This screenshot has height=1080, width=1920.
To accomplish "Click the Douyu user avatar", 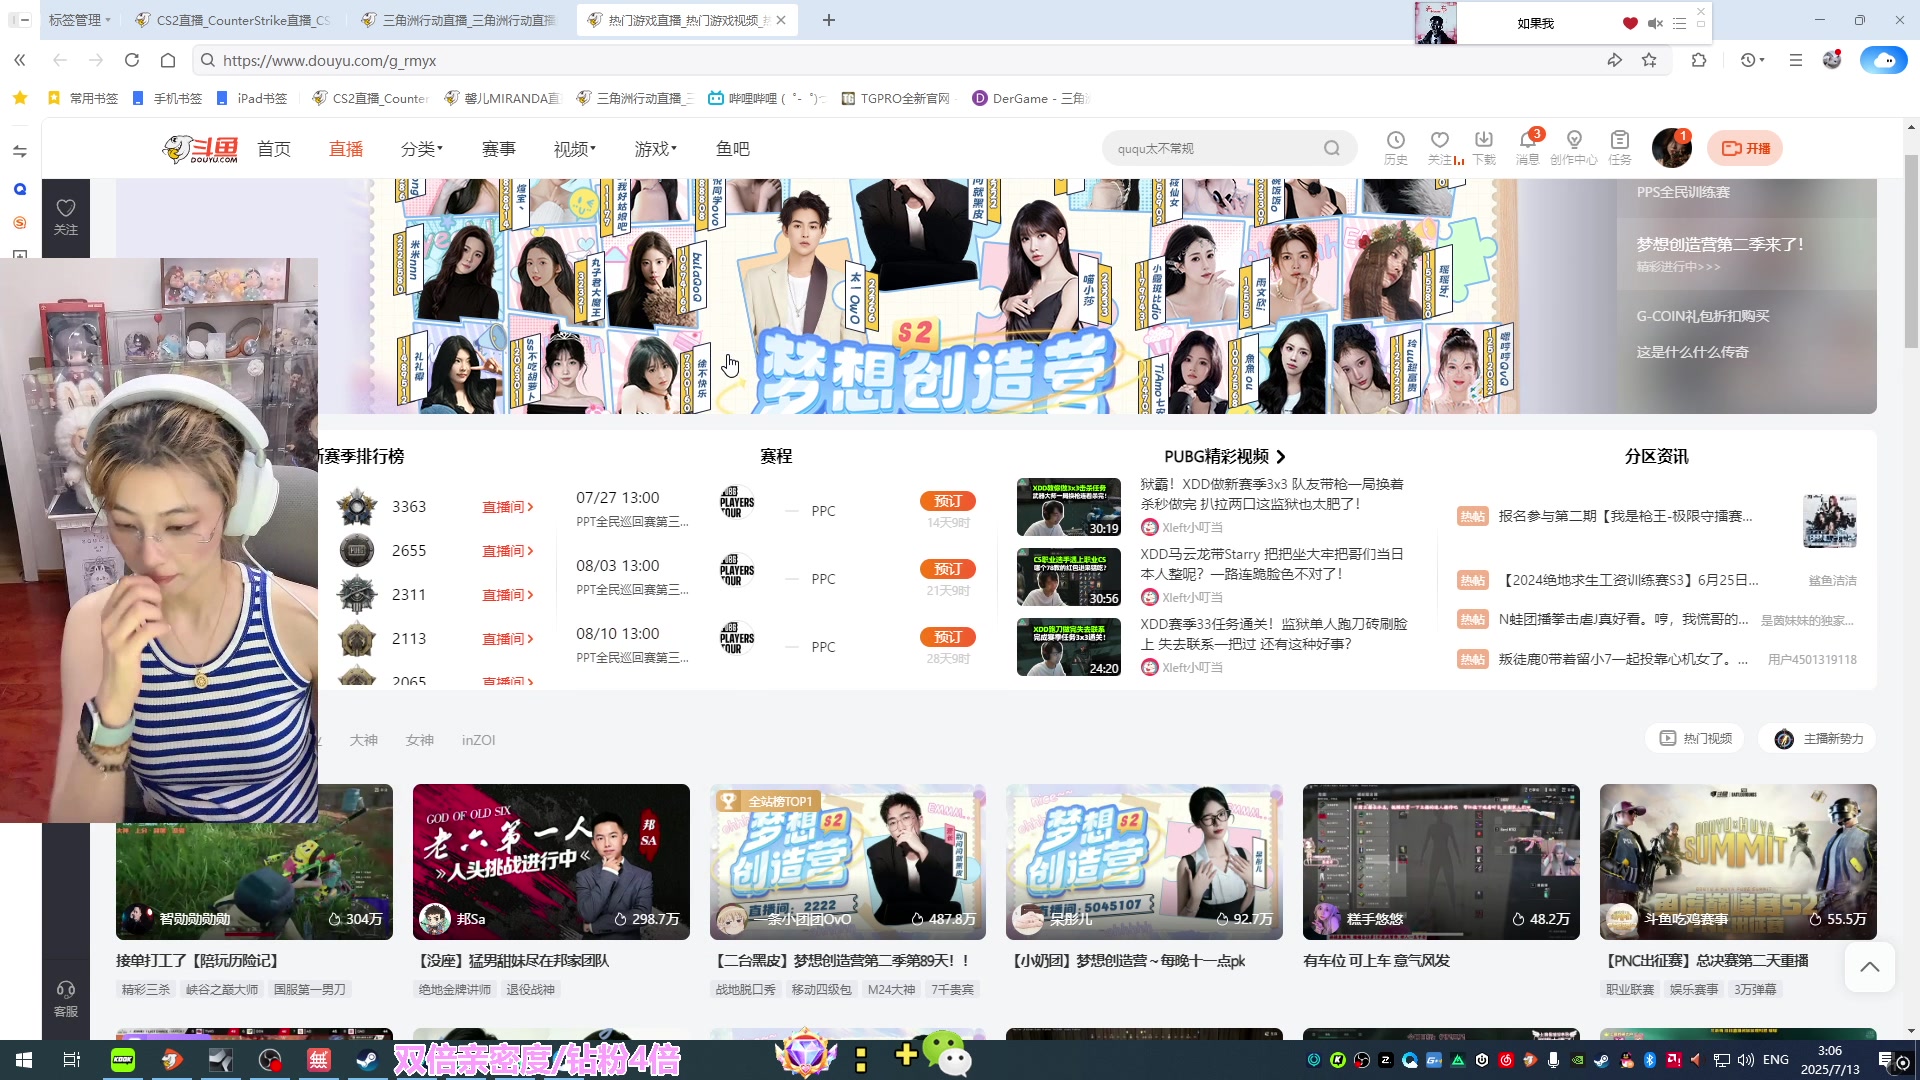I will coord(1671,148).
